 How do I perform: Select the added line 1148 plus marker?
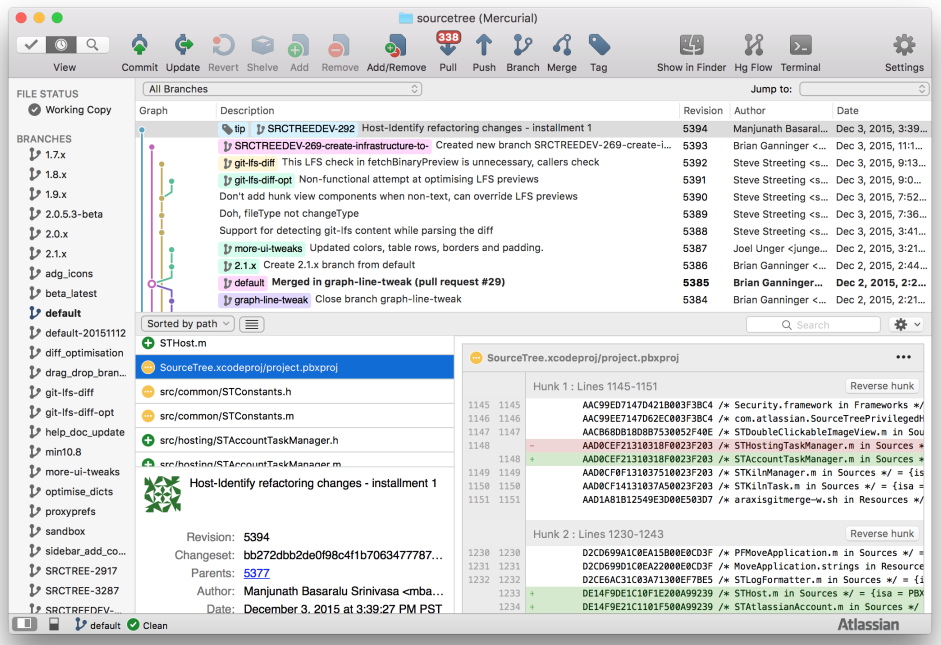pos(532,459)
